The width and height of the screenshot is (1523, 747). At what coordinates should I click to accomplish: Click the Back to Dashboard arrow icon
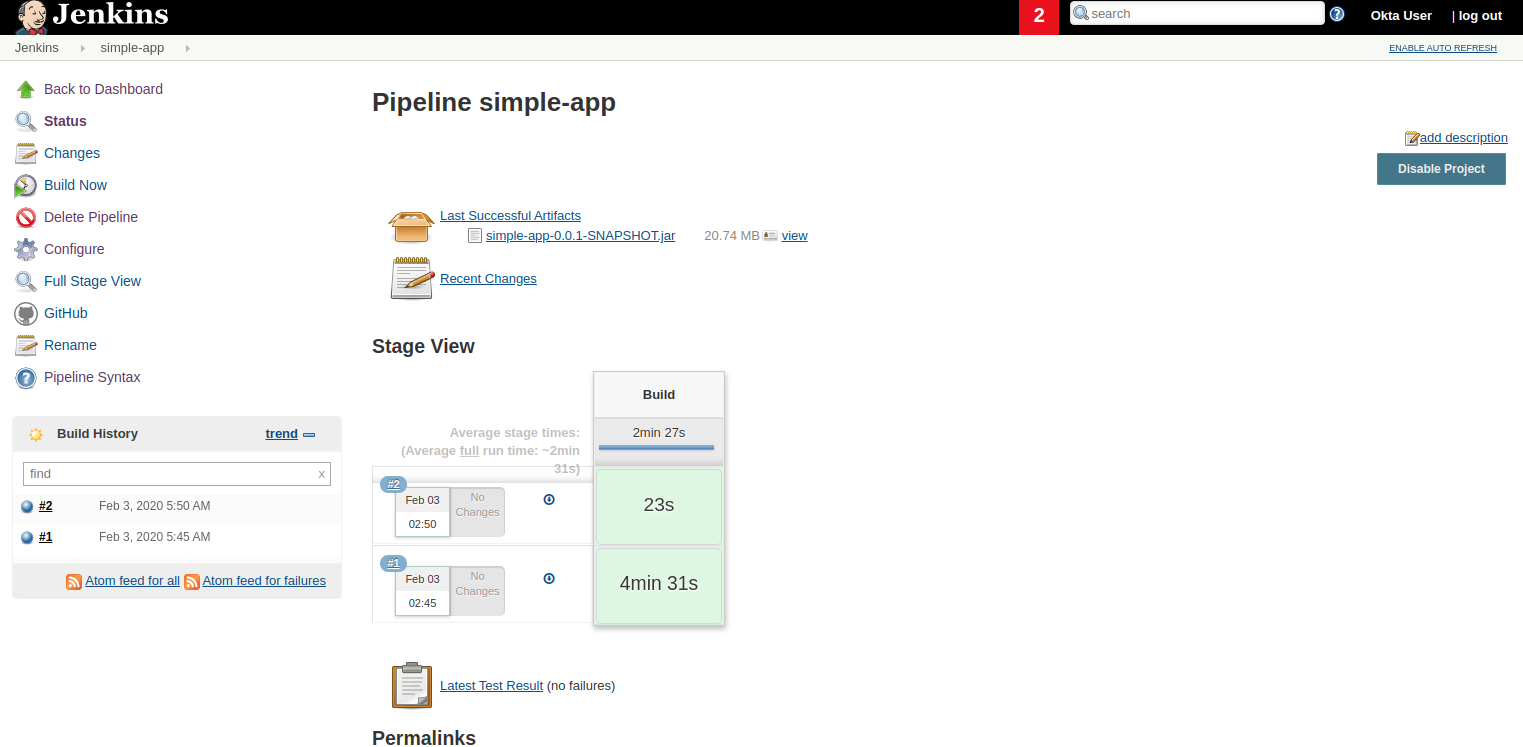pyautogui.click(x=26, y=90)
